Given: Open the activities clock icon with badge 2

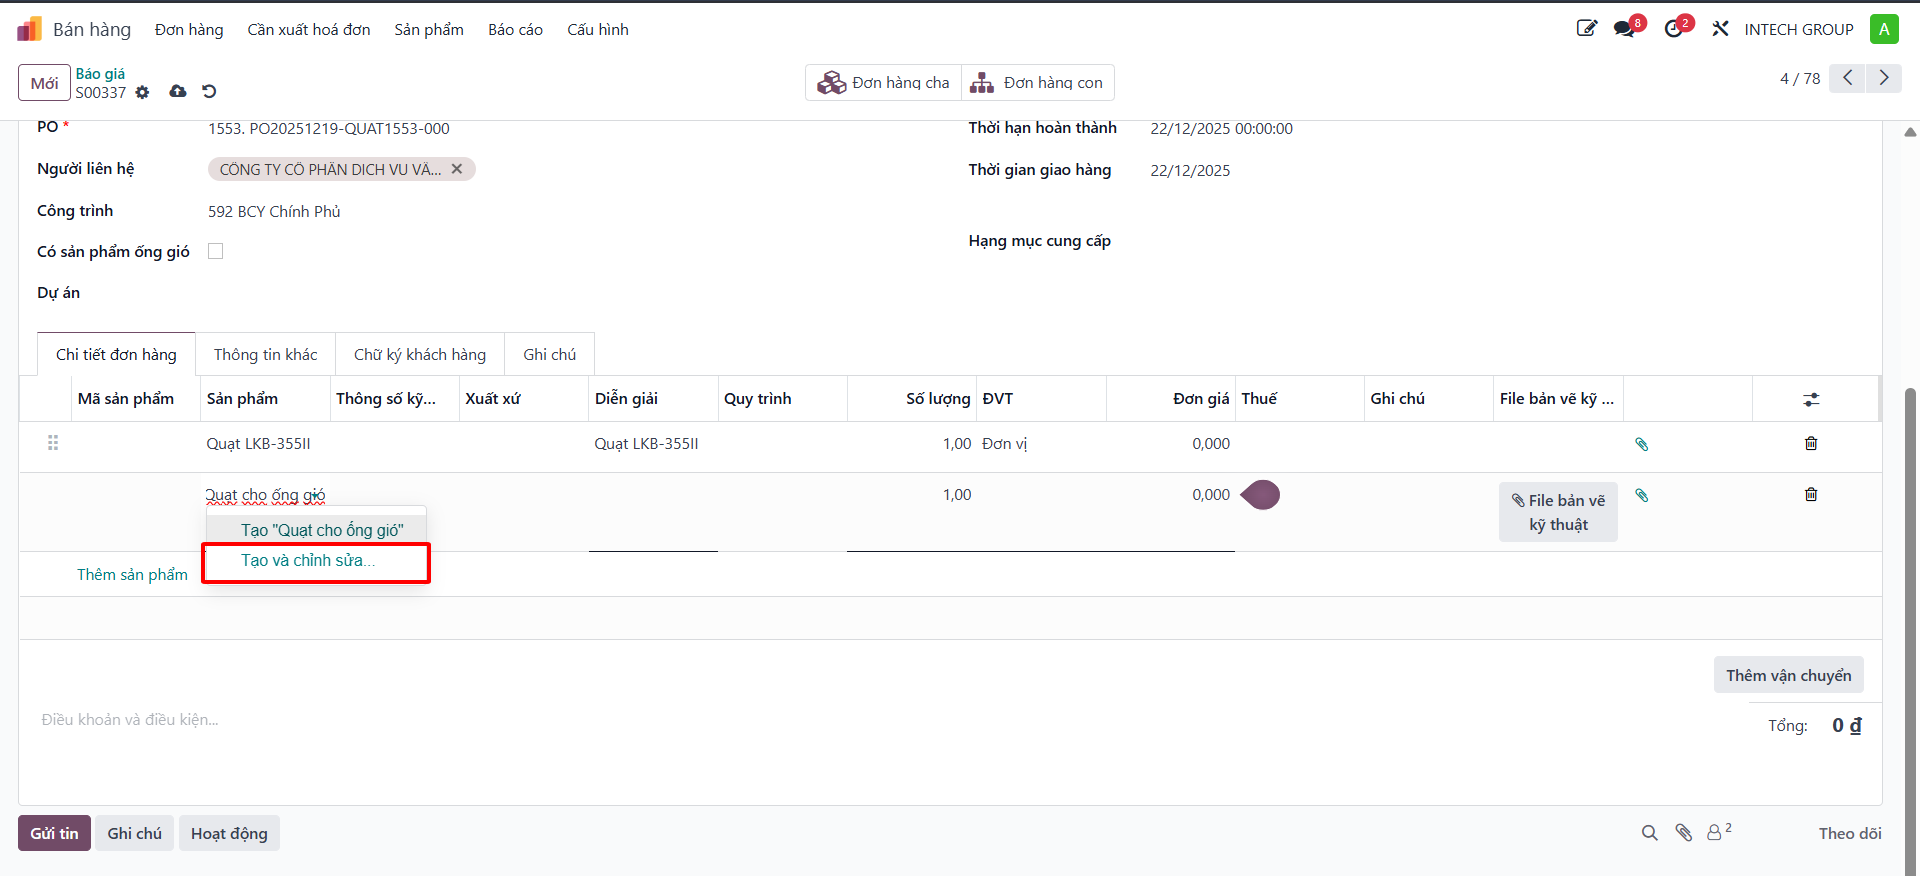Looking at the screenshot, I should pos(1674,29).
